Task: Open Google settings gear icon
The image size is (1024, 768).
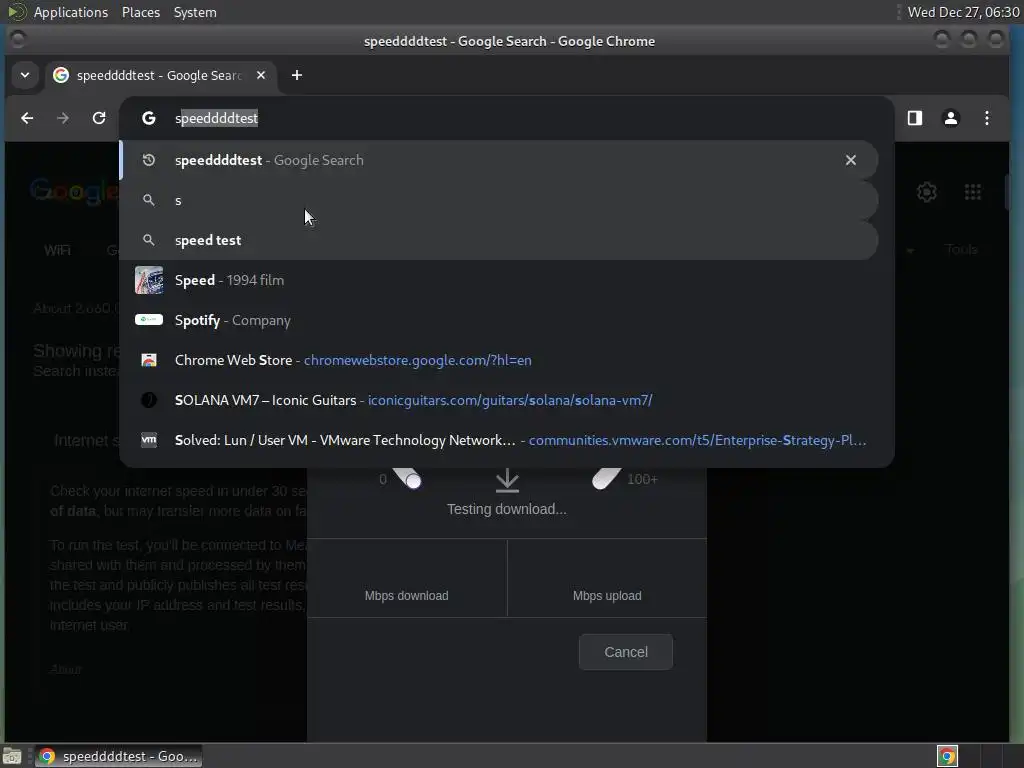Action: 927,192
